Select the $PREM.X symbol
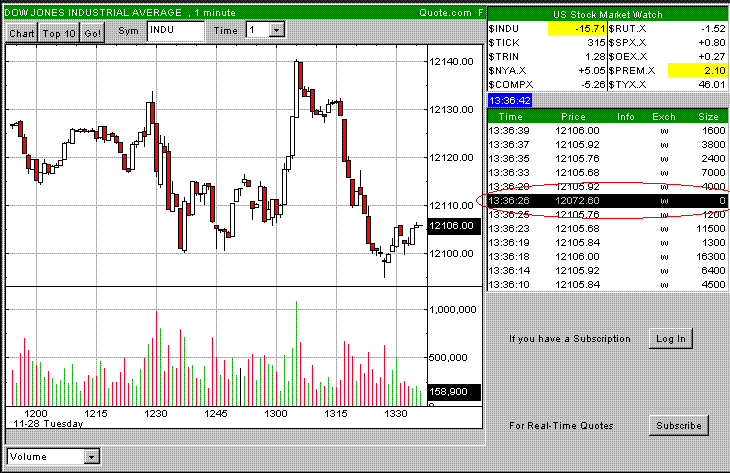Screen dimensions: 730x473 click(632, 71)
